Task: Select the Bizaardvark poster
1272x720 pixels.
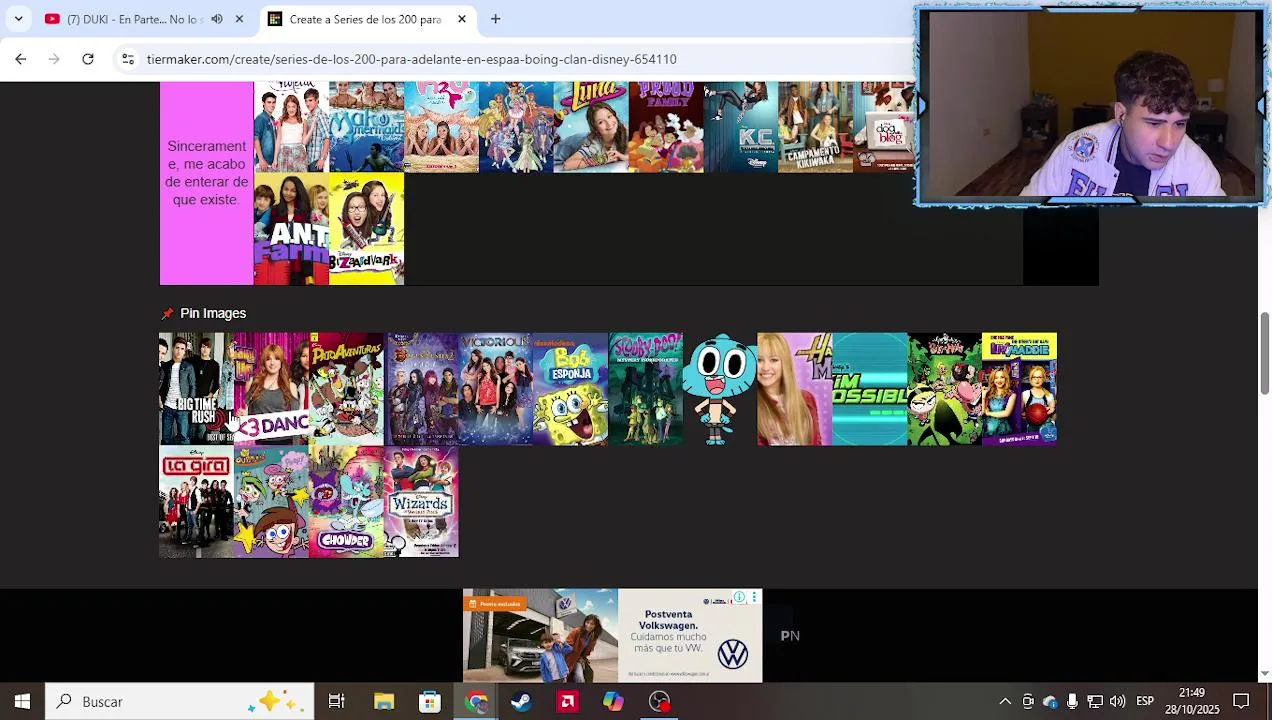Action: tap(366, 229)
